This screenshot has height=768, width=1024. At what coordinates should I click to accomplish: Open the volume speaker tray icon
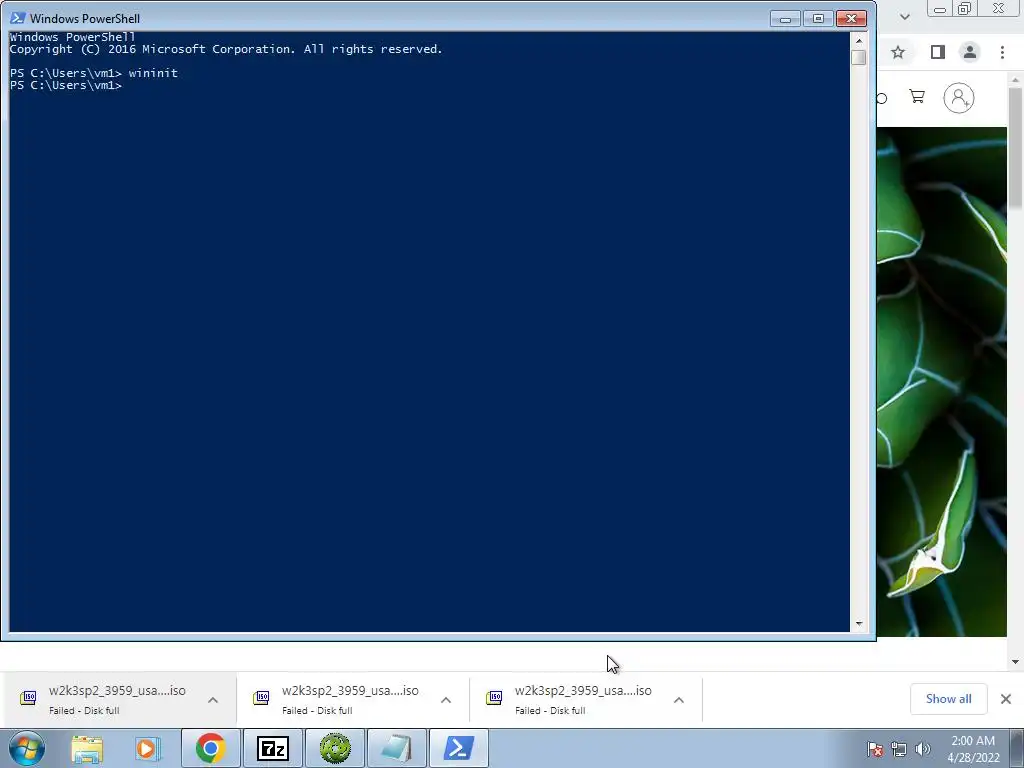click(923, 749)
